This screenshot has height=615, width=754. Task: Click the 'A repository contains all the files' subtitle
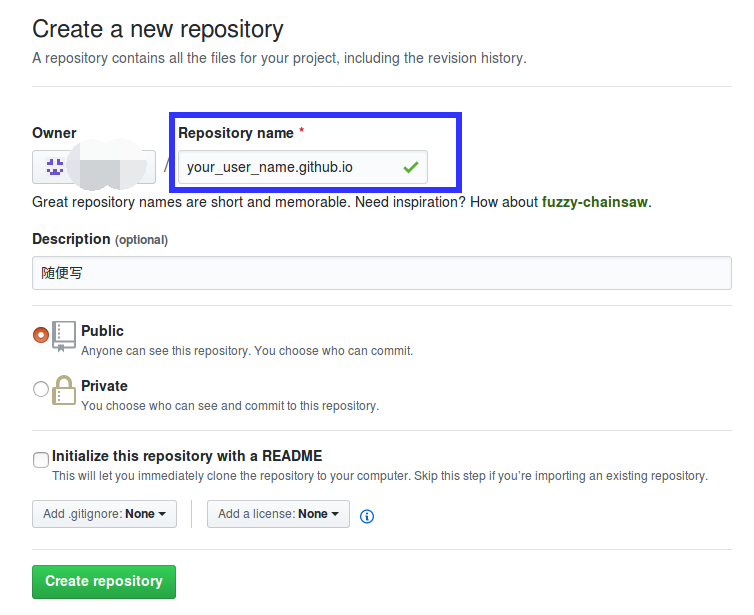click(279, 58)
